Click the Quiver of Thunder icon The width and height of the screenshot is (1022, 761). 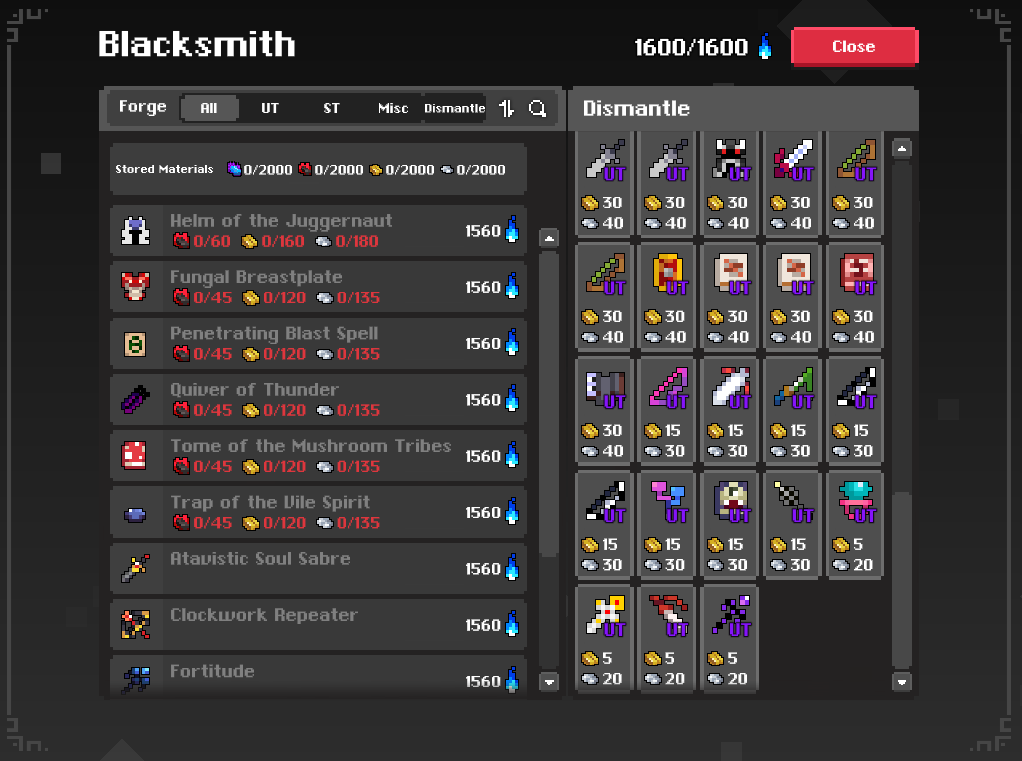[x=136, y=399]
